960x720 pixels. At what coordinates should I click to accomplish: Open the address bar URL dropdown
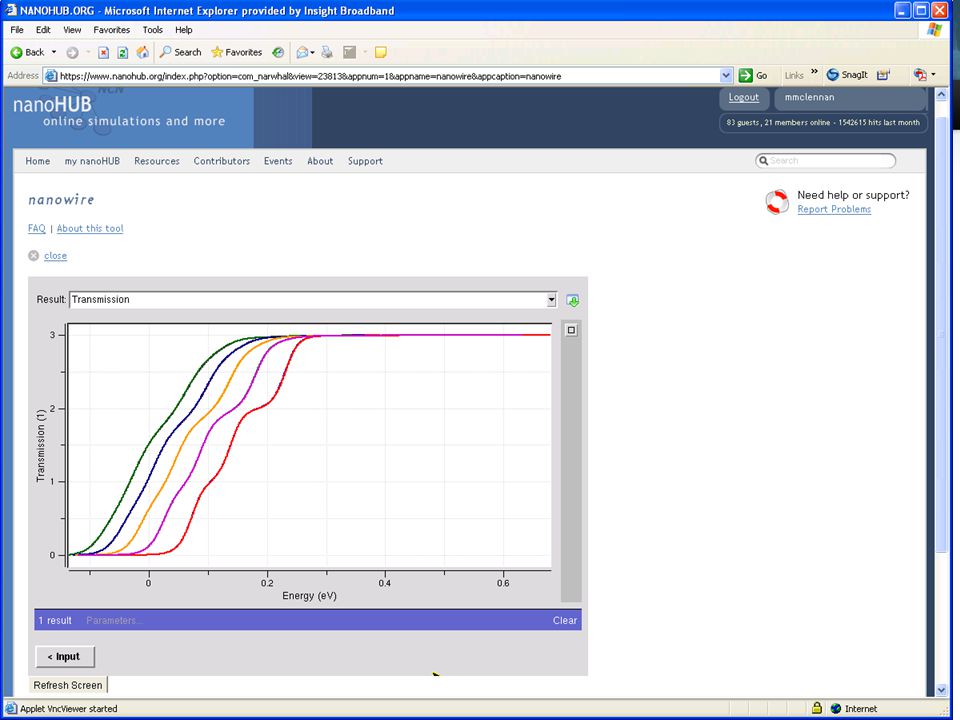click(726, 75)
